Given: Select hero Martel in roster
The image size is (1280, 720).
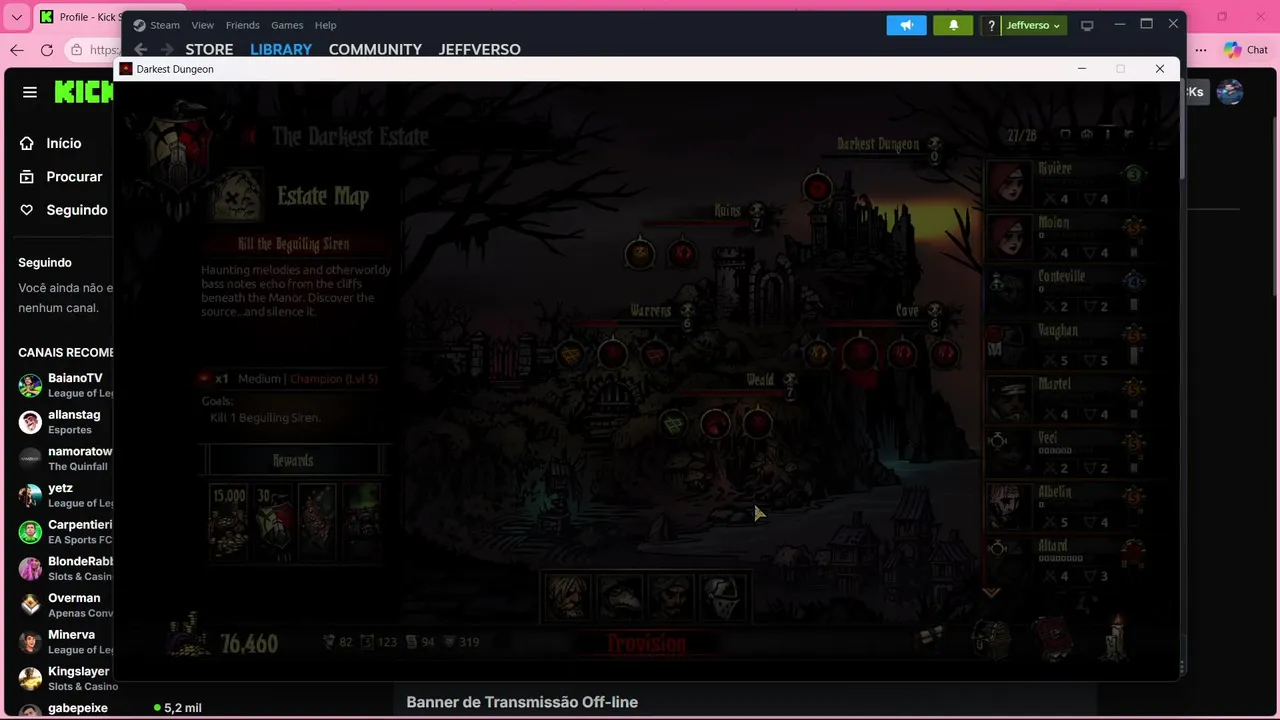Looking at the screenshot, I should [x=1067, y=399].
